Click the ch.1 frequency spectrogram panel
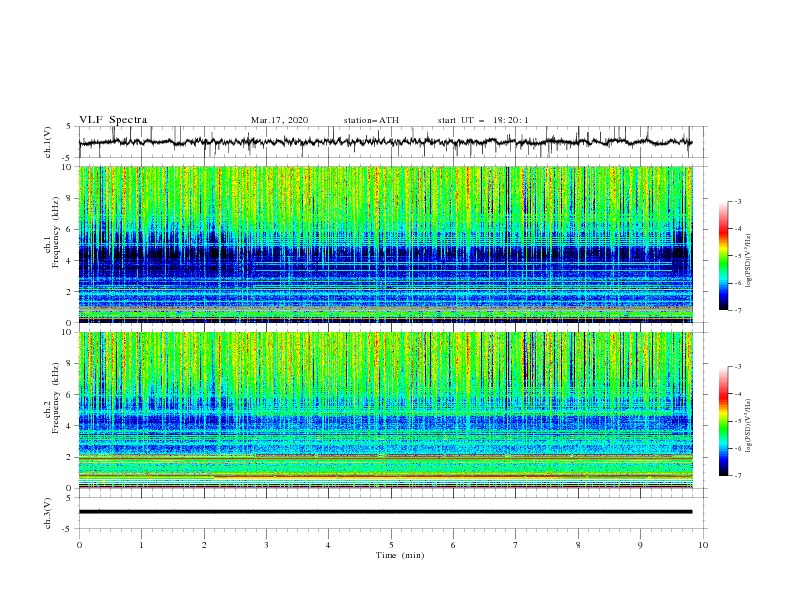792x612 pixels. (386, 244)
